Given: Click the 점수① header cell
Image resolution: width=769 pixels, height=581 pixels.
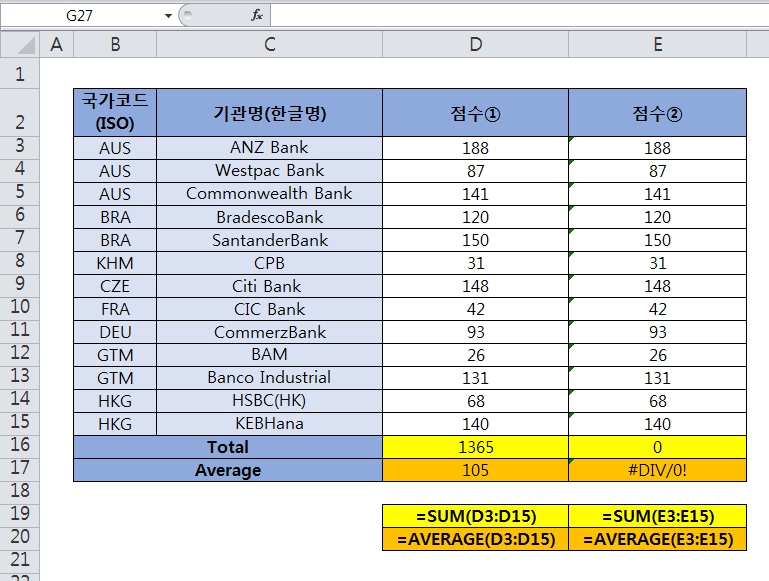Looking at the screenshot, I should click(x=475, y=113).
